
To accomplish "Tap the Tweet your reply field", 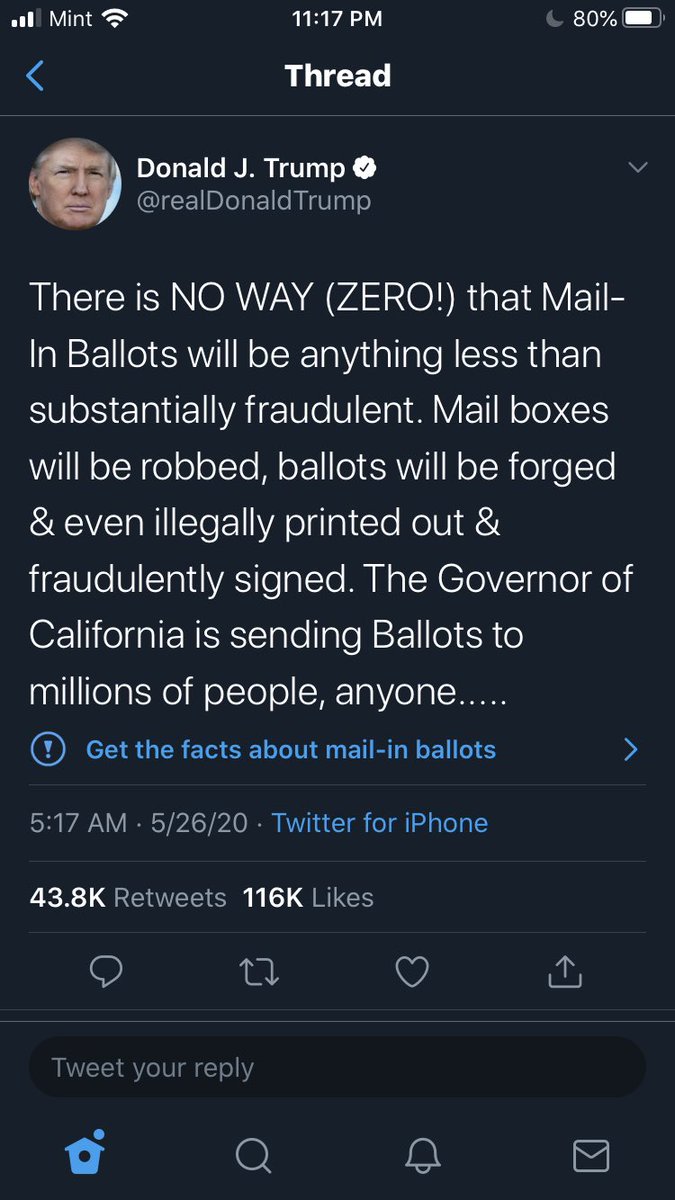I will 336,1068.
